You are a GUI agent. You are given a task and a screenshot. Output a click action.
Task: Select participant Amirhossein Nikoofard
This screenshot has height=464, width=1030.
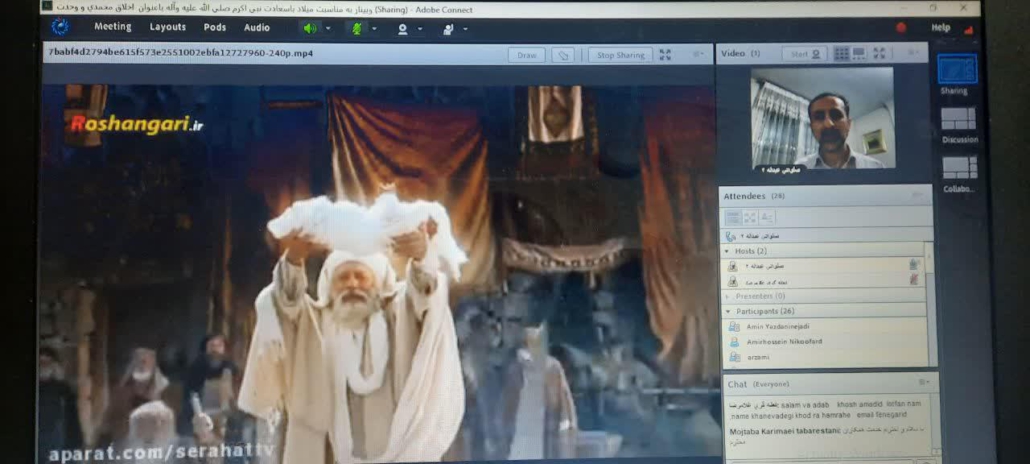[x=824, y=342]
